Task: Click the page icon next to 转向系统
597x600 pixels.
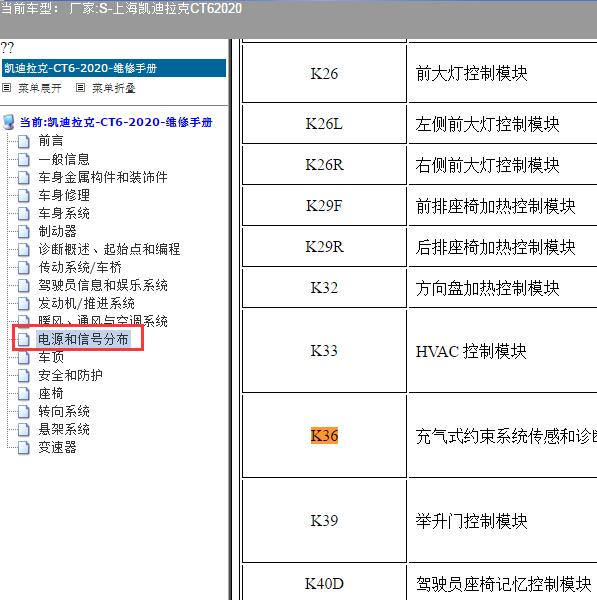Action: [x=24, y=411]
